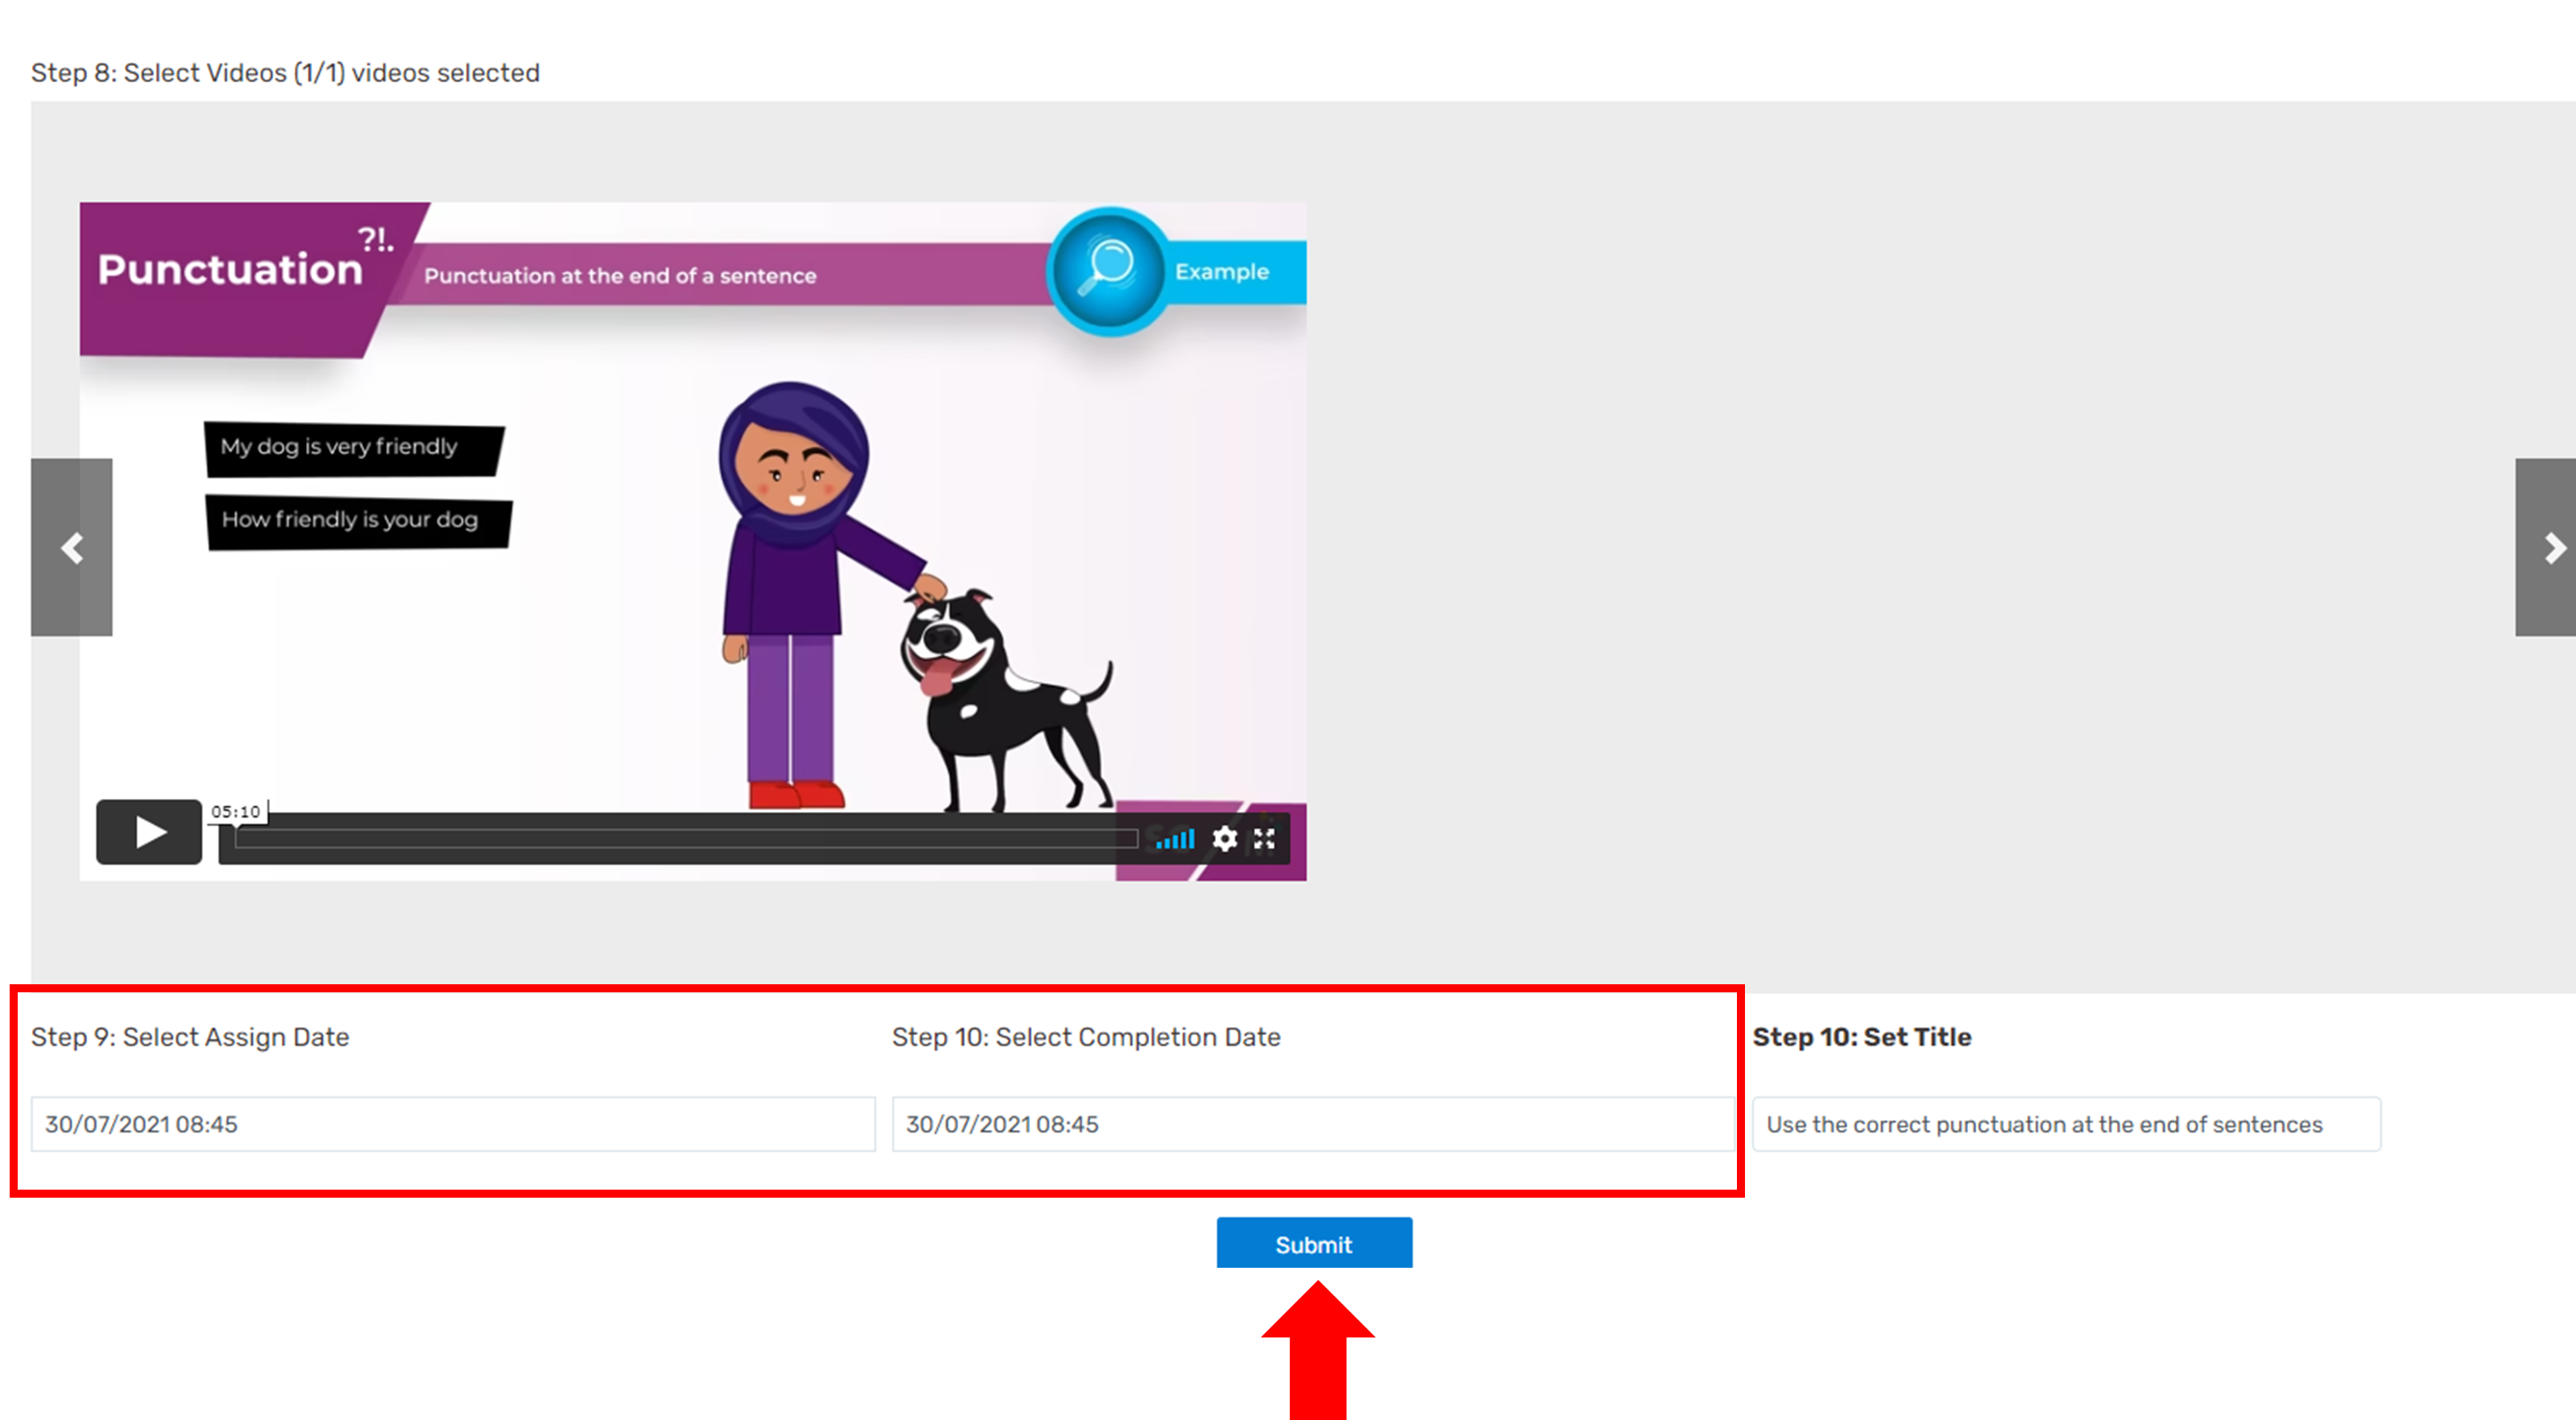Screen dimensions: 2576x1420
Task: Edit the Completion Date field
Action: coord(1313,1124)
